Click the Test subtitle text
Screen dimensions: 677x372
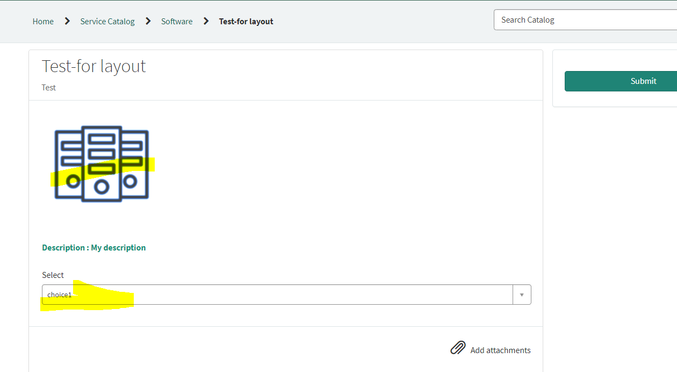[x=48, y=88]
